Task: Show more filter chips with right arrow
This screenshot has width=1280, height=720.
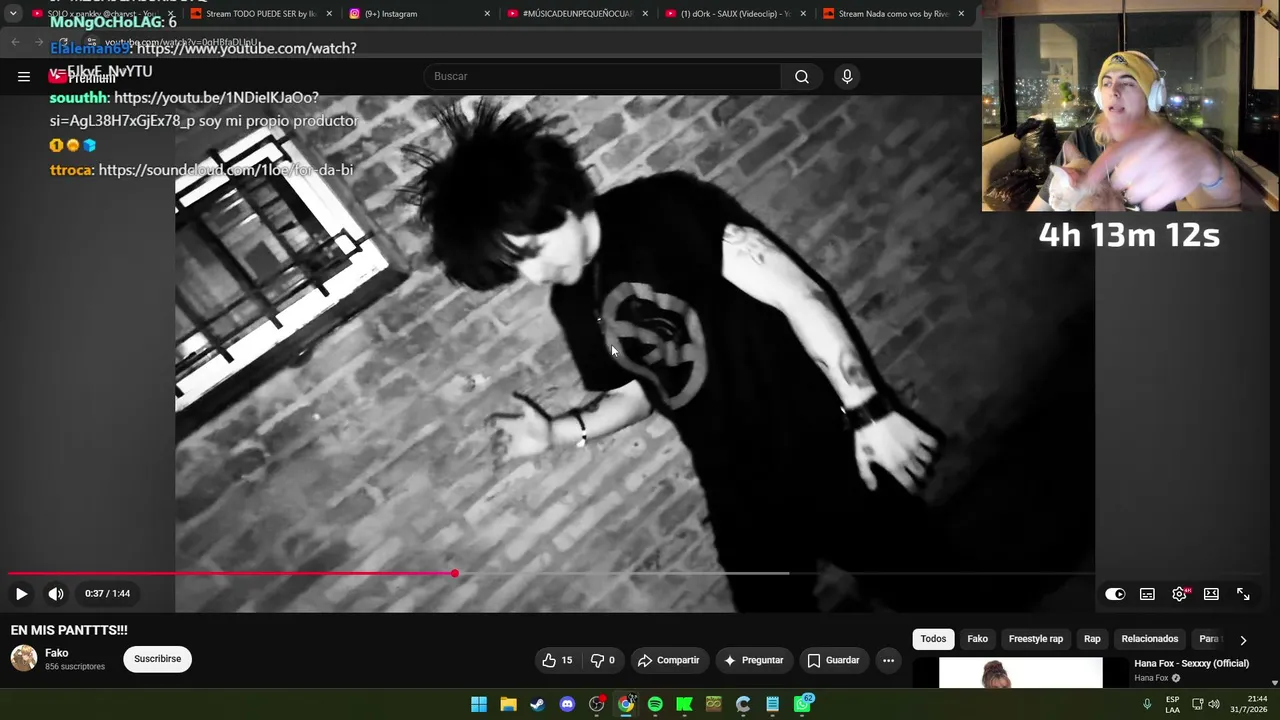Action: (1243, 640)
